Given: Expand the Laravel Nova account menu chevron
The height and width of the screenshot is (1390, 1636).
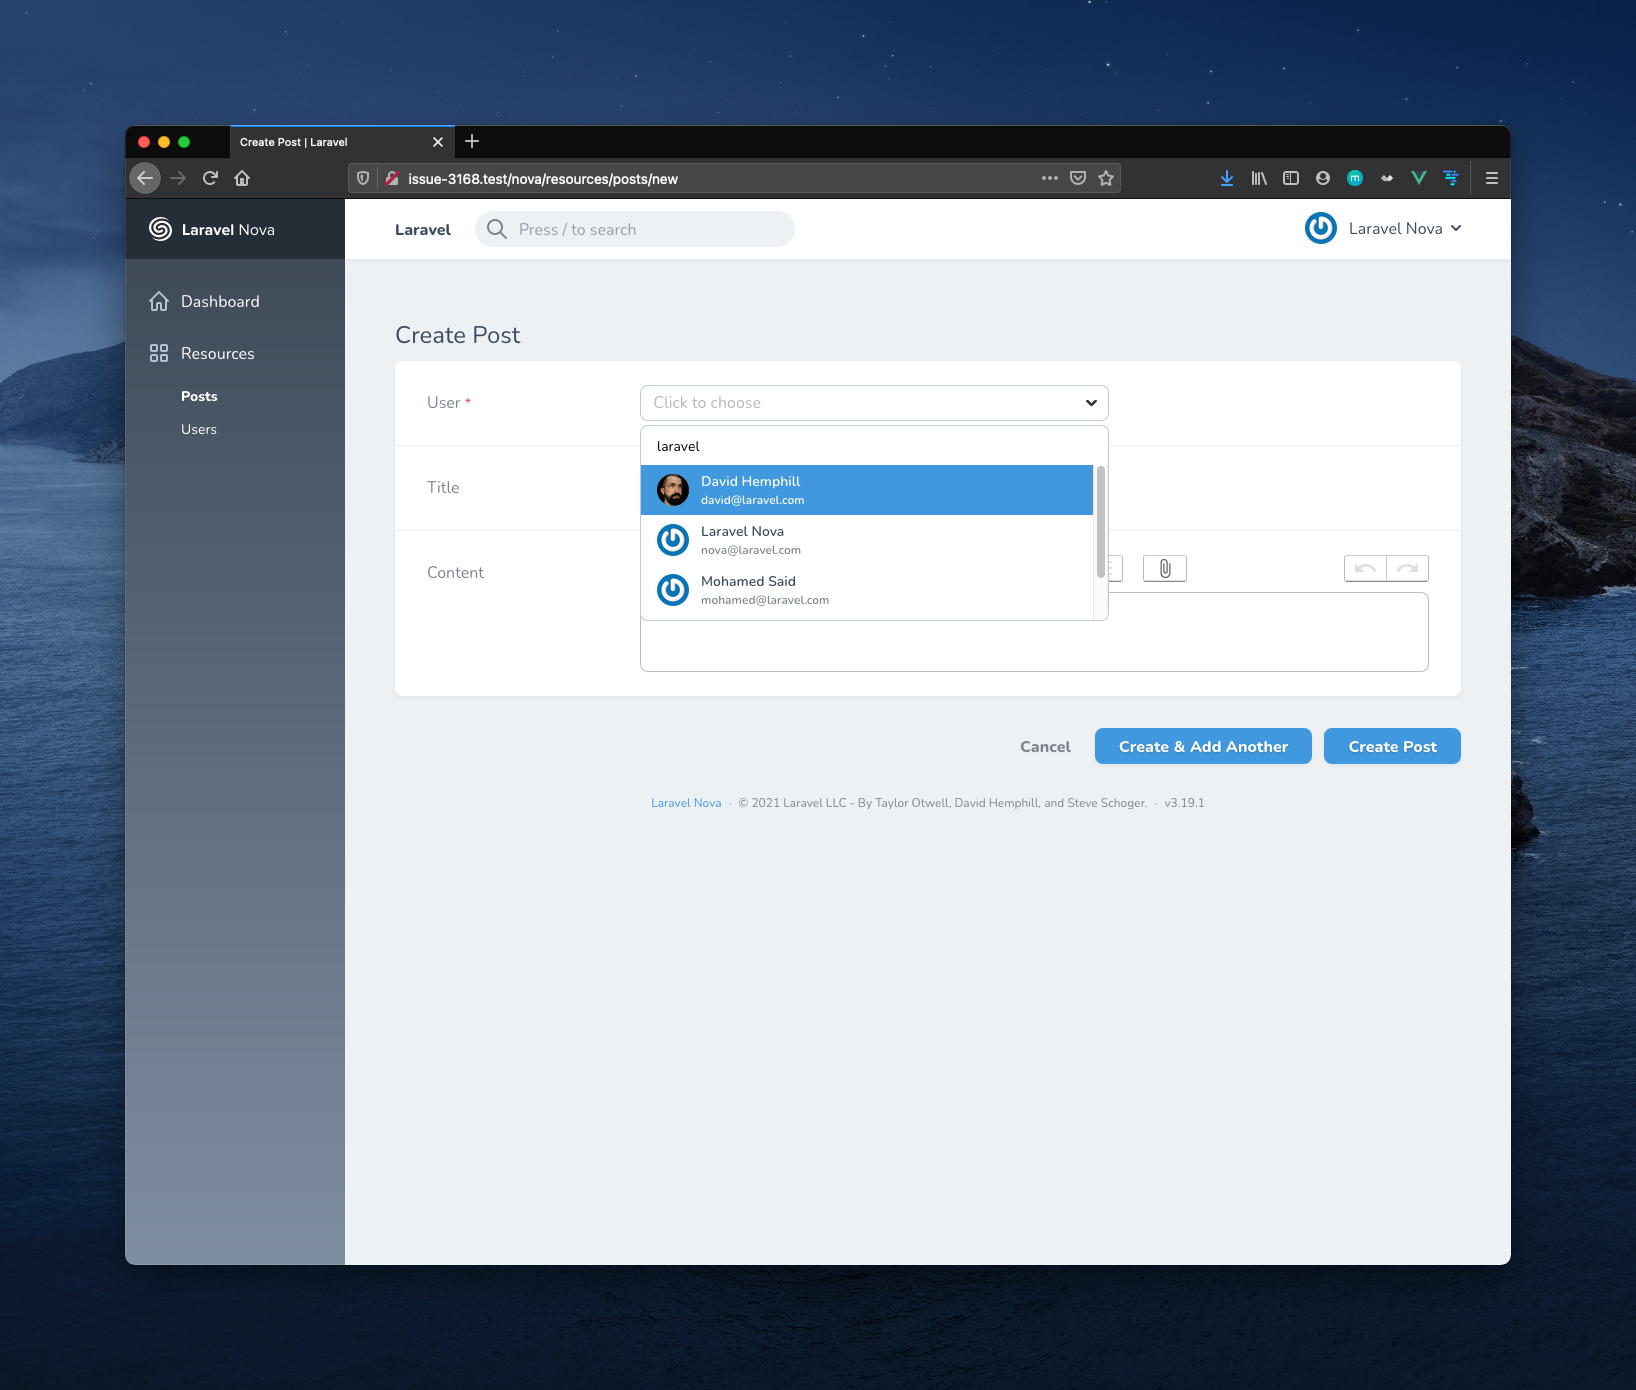Looking at the screenshot, I should point(1456,228).
